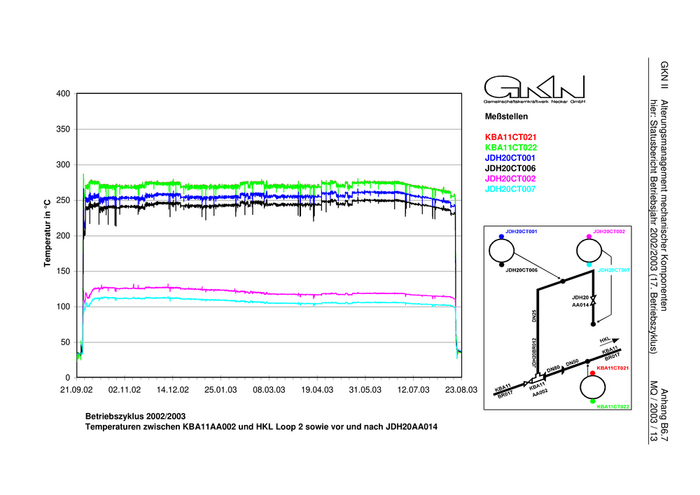Click the magenta JDH20CT002 sensor dot in diagram
Viewport: 700px width, 495px height.
click(x=591, y=236)
